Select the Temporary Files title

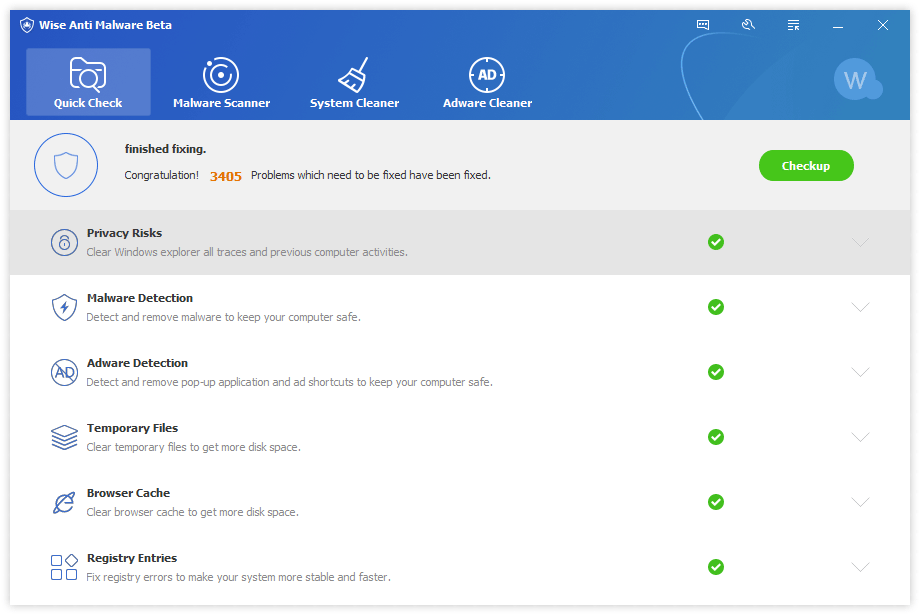coord(133,428)
